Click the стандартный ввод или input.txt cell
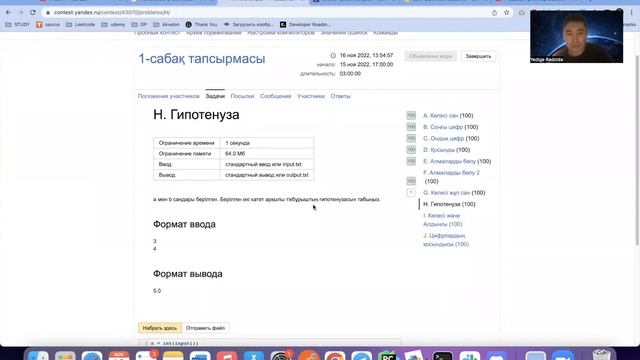 (x=267, y=164)
